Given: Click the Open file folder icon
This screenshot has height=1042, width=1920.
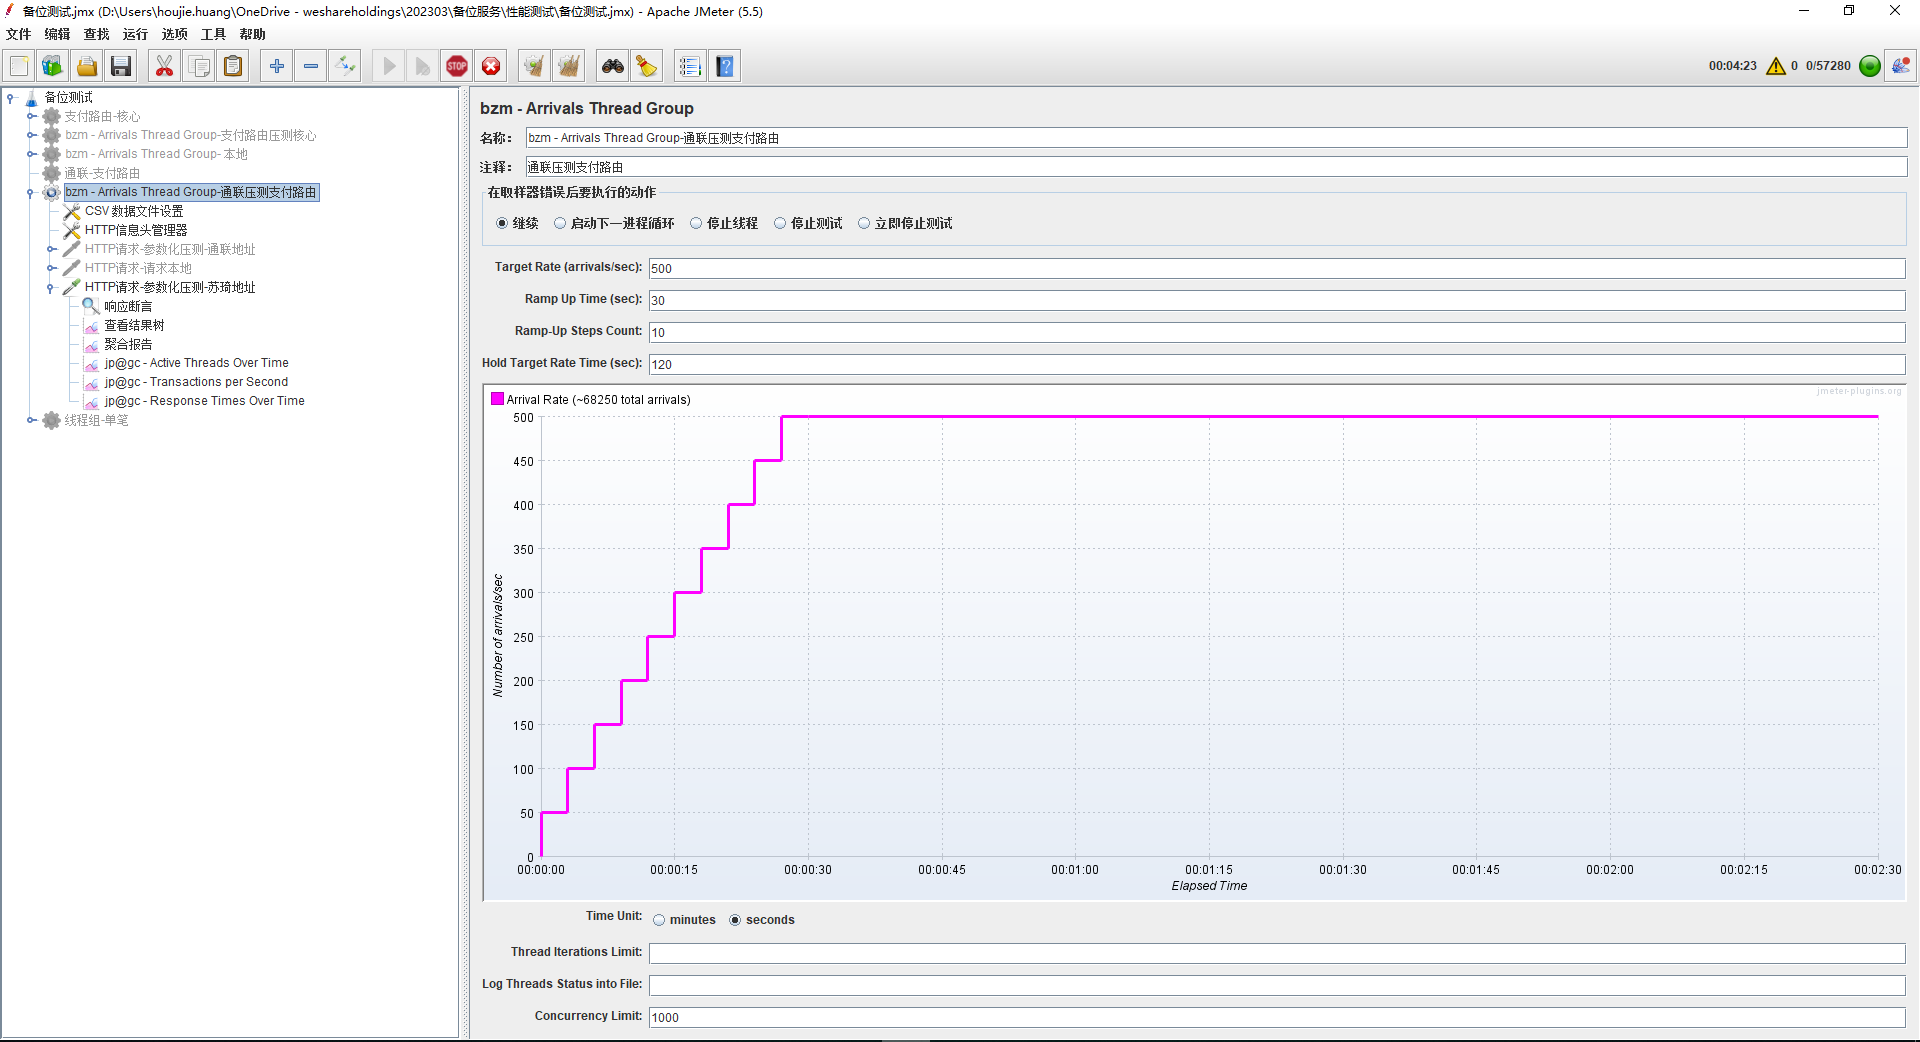Looking at the screenshot, I should point(87,66).
